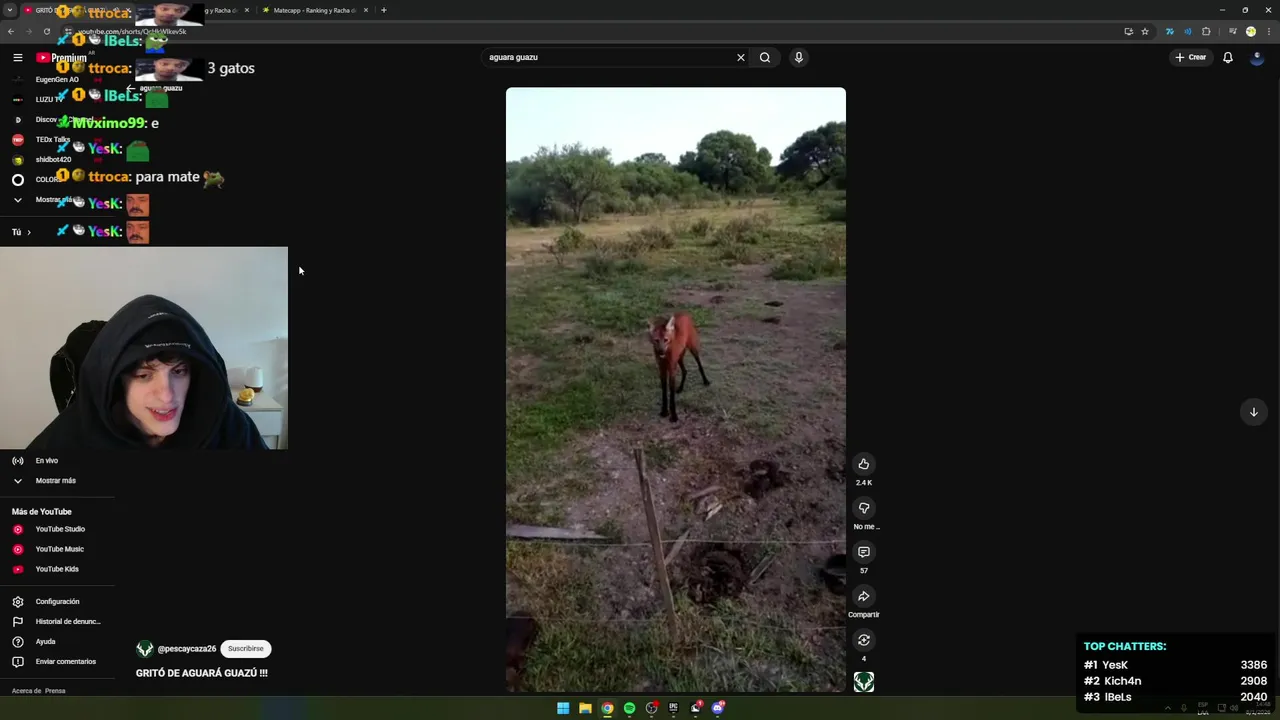Viewport: 1280px width, 720px height.
Task: Open the Windows Start menu
Action: point(563,708)
